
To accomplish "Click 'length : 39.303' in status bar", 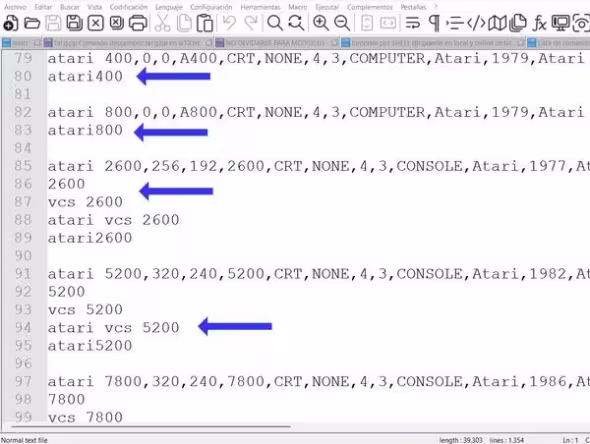I will [x=461, y=440].
